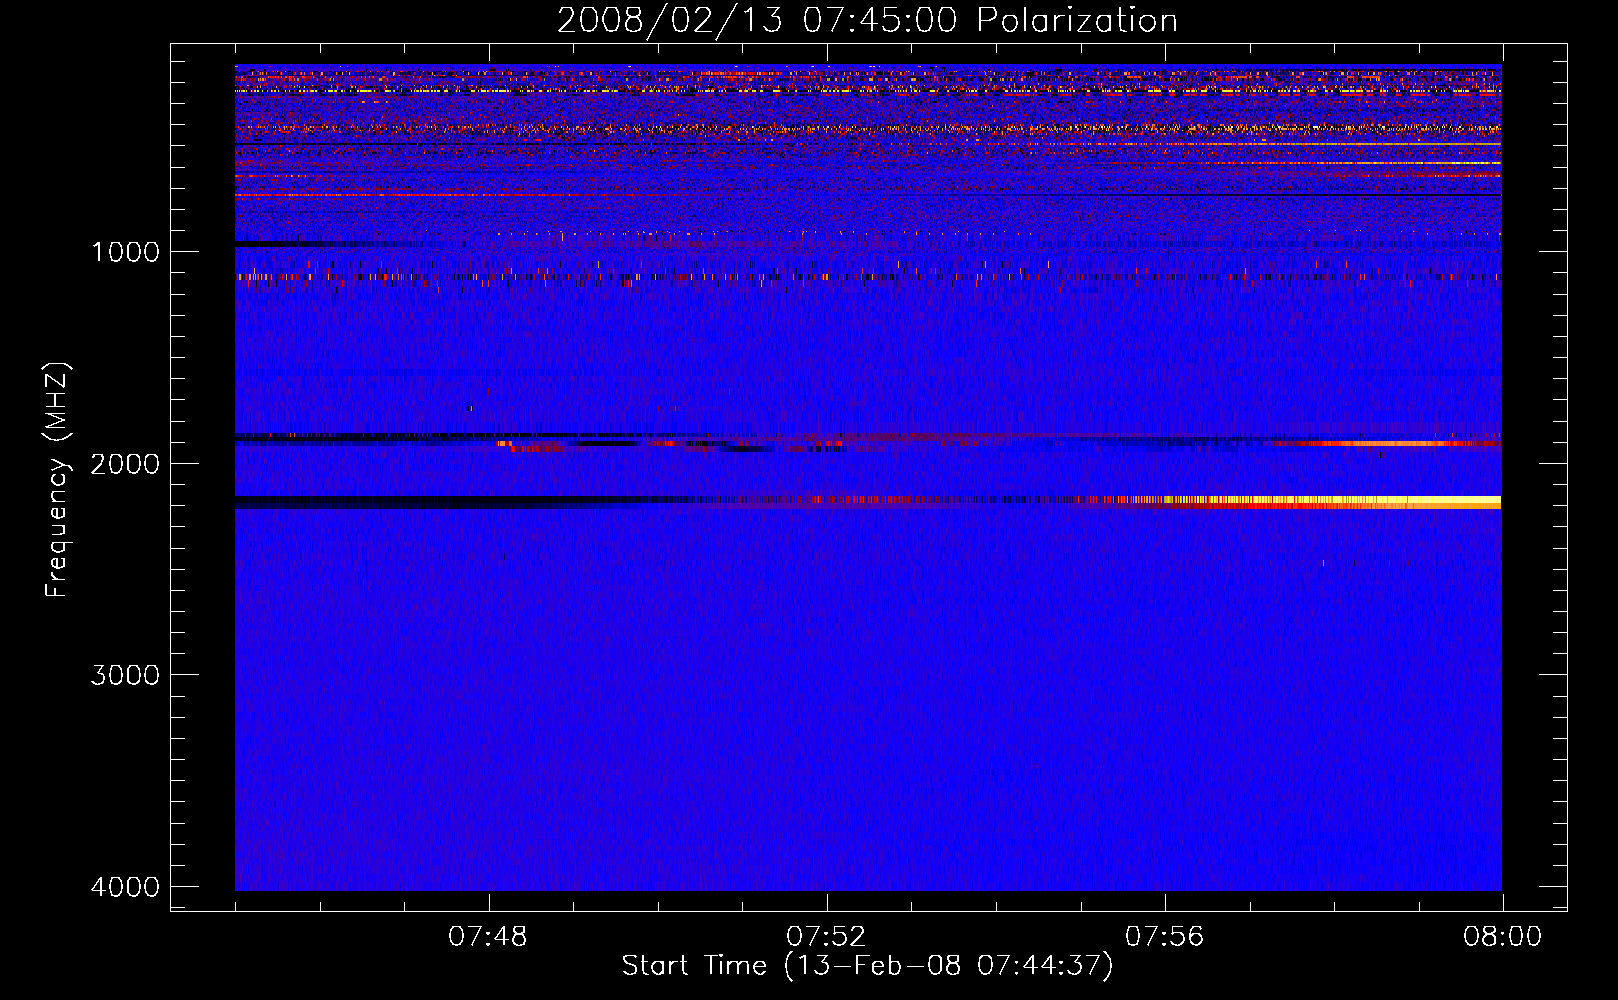The image size is (1618, 1000).
Task: Click the 07:48 time tick label
Action: pos(488,937)
